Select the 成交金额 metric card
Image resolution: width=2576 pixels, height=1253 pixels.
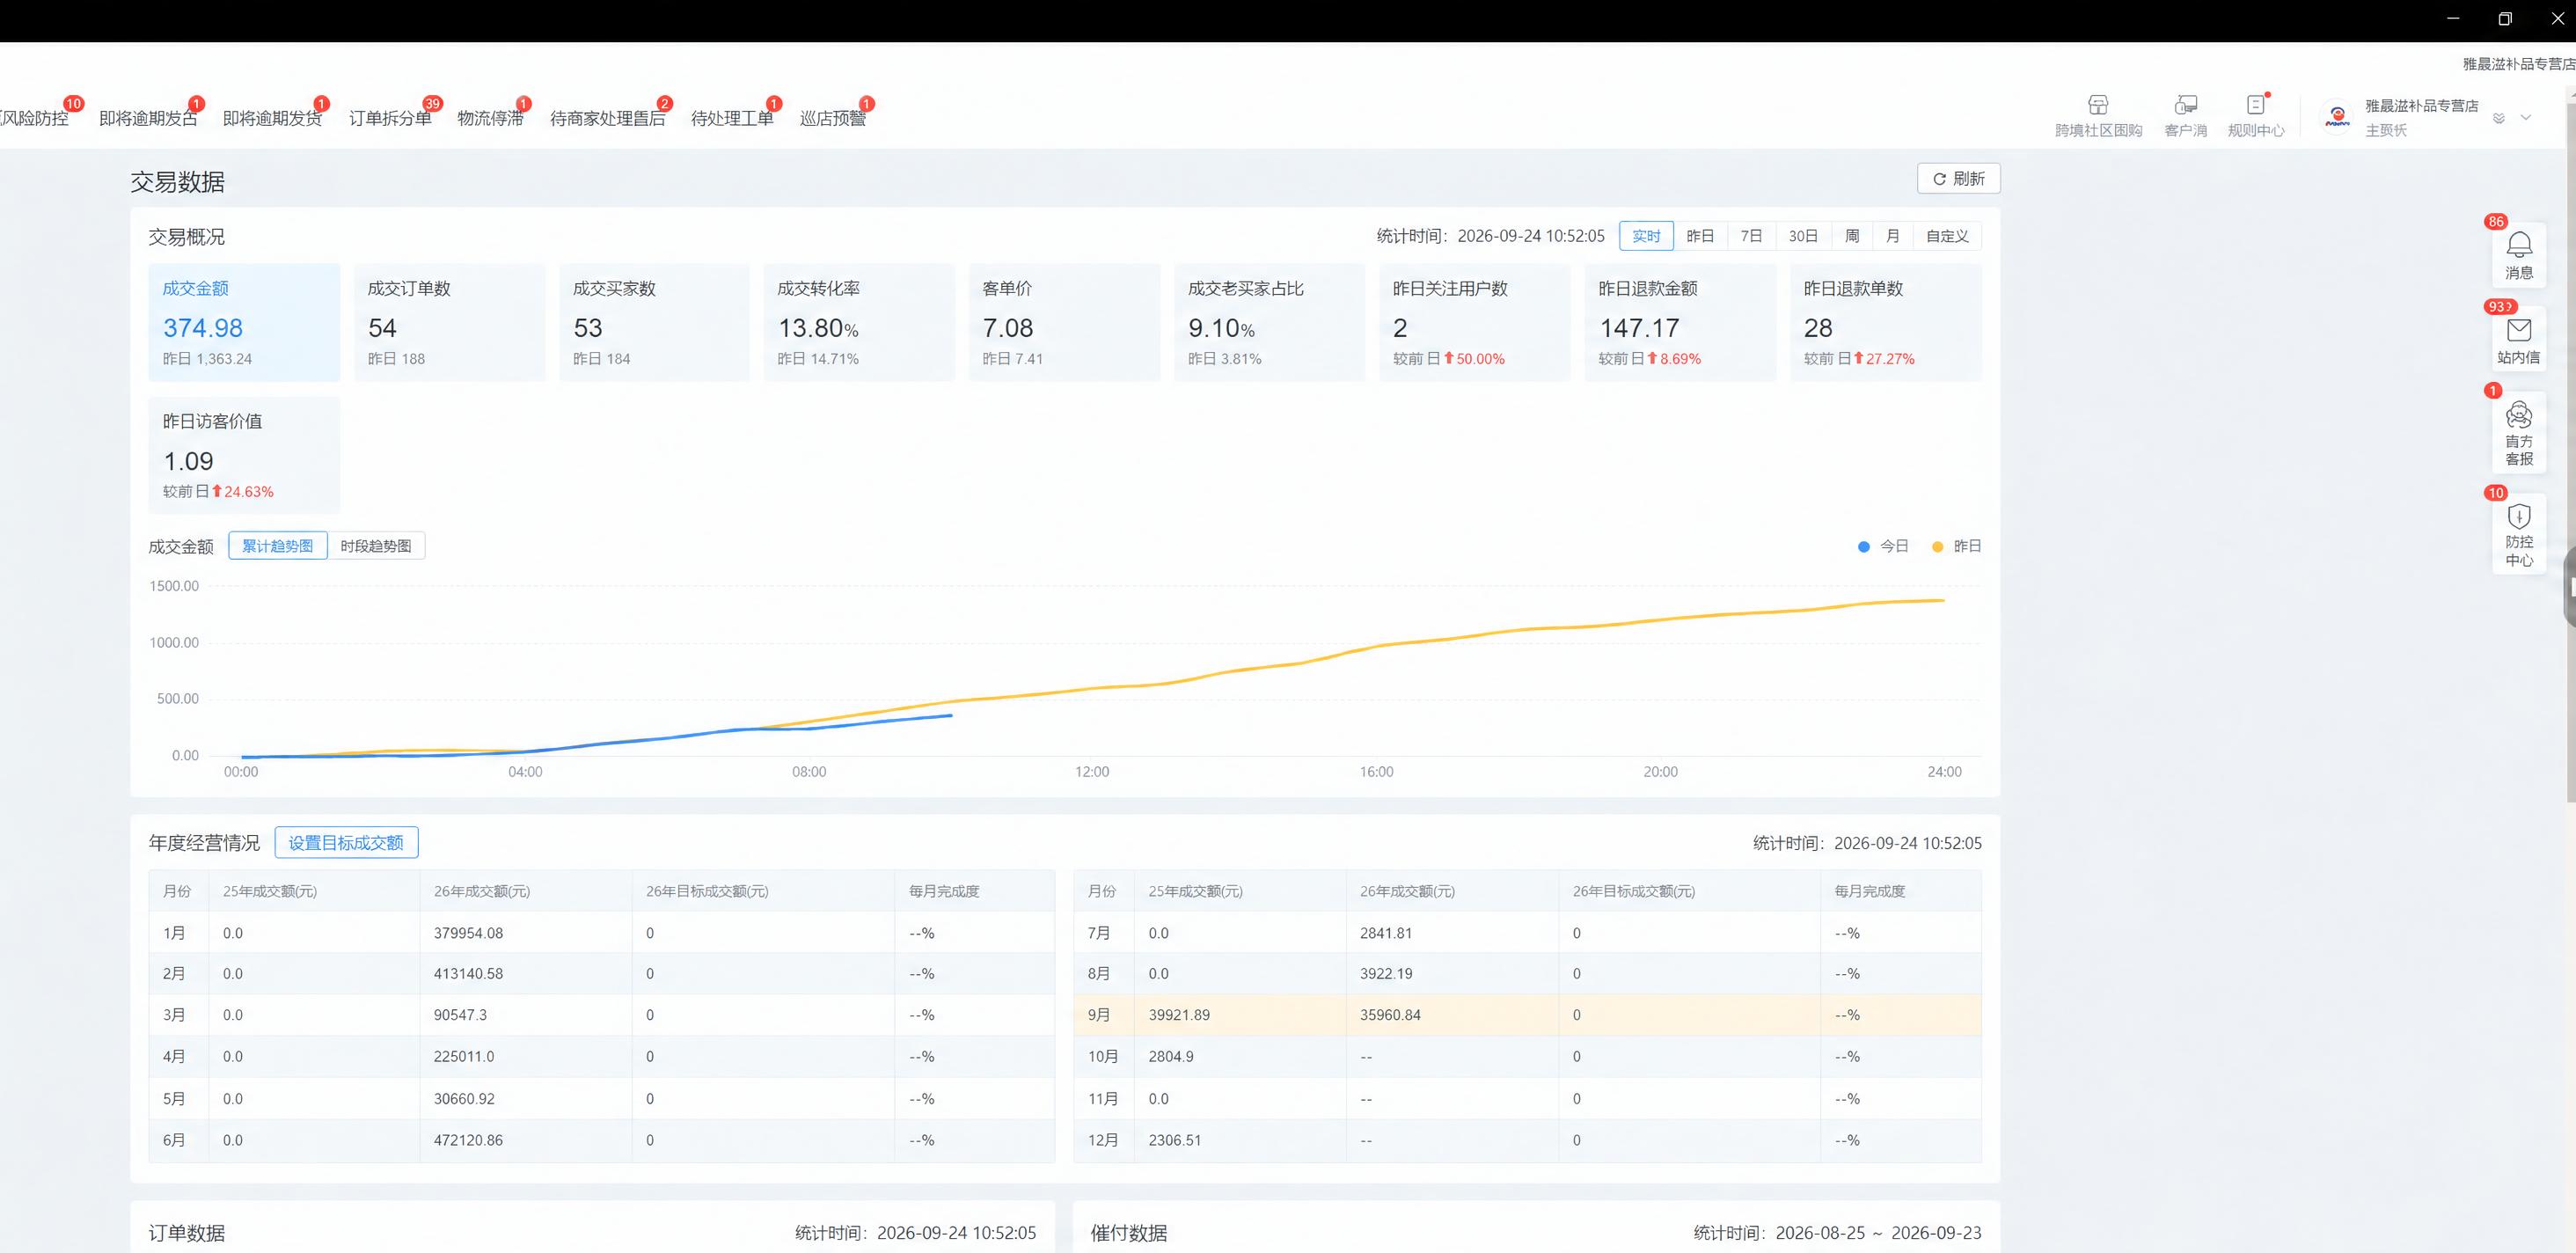(244, 322)
